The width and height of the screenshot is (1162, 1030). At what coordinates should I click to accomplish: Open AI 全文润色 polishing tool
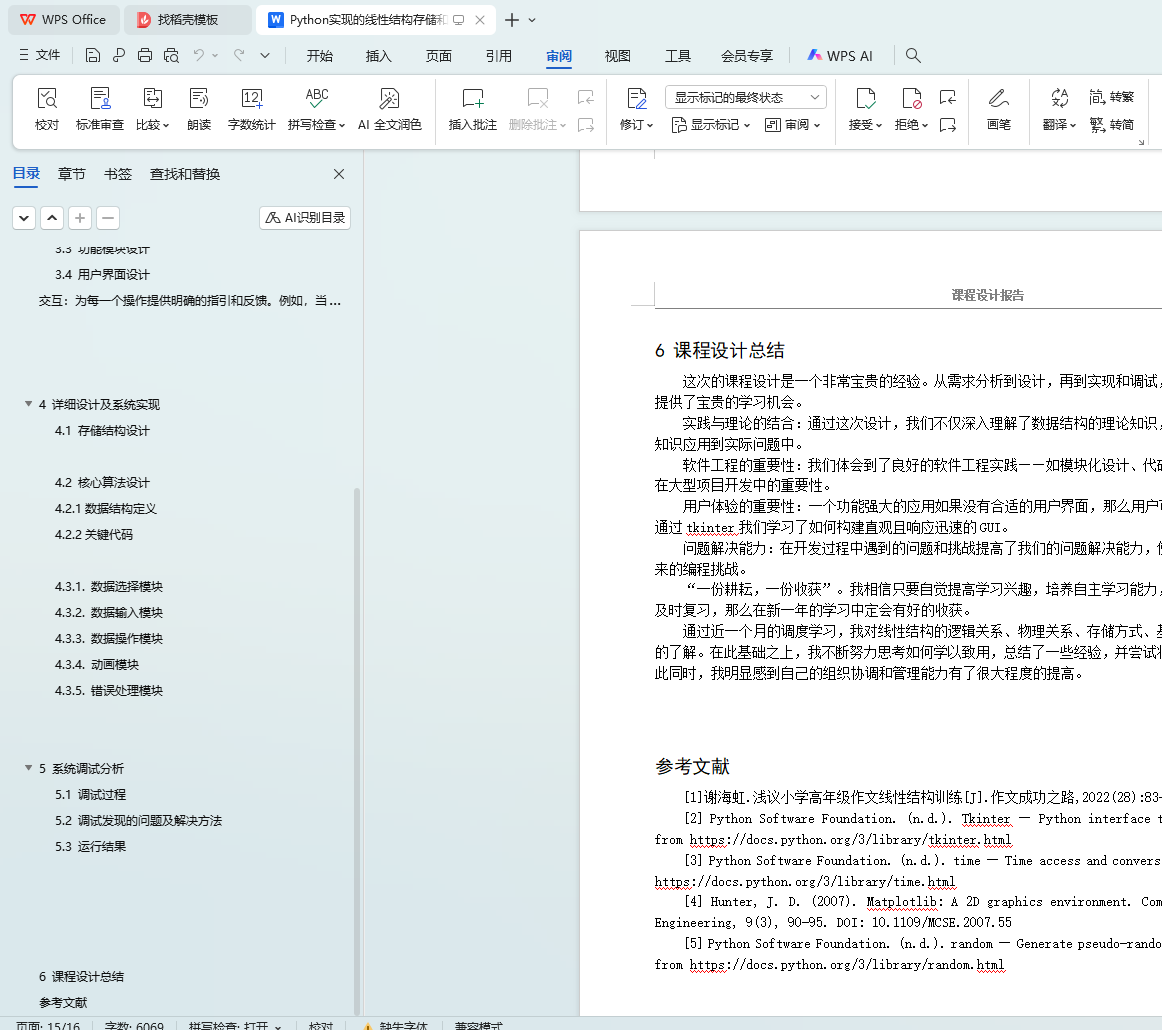coord(390,109)
